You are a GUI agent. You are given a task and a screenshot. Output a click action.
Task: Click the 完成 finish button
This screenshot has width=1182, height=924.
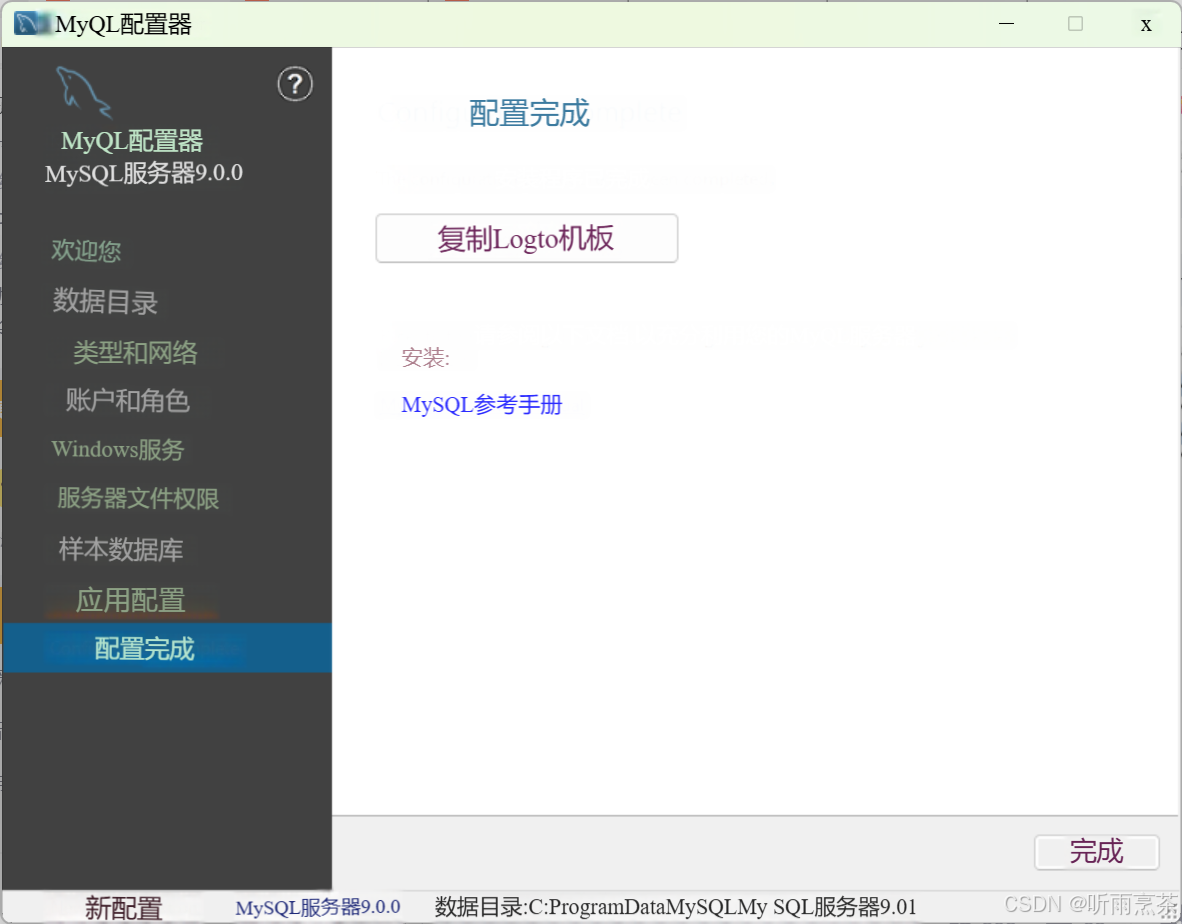click(x=1096, y=852)
